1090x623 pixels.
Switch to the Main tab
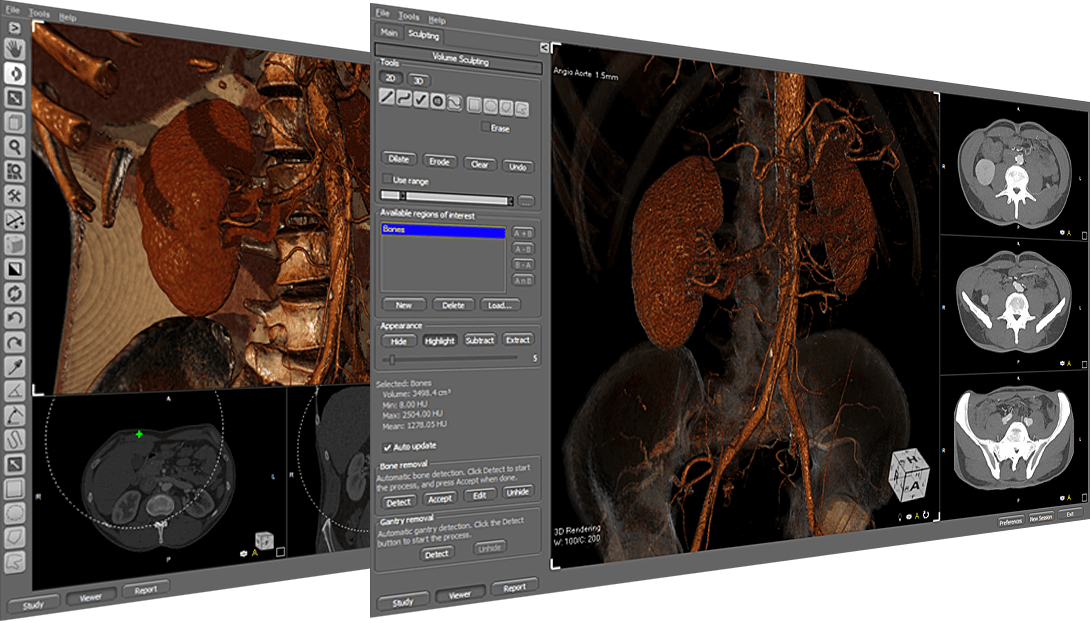[x=389, y=33]
